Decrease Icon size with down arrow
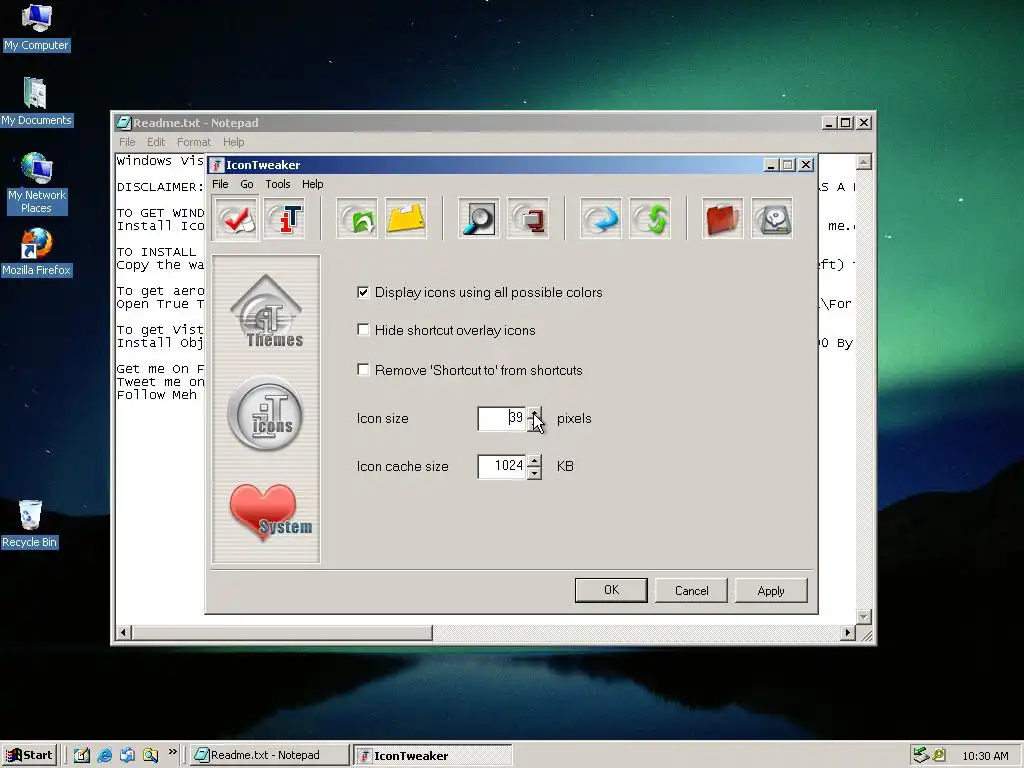1024x768 pixels. pos(534,425)
